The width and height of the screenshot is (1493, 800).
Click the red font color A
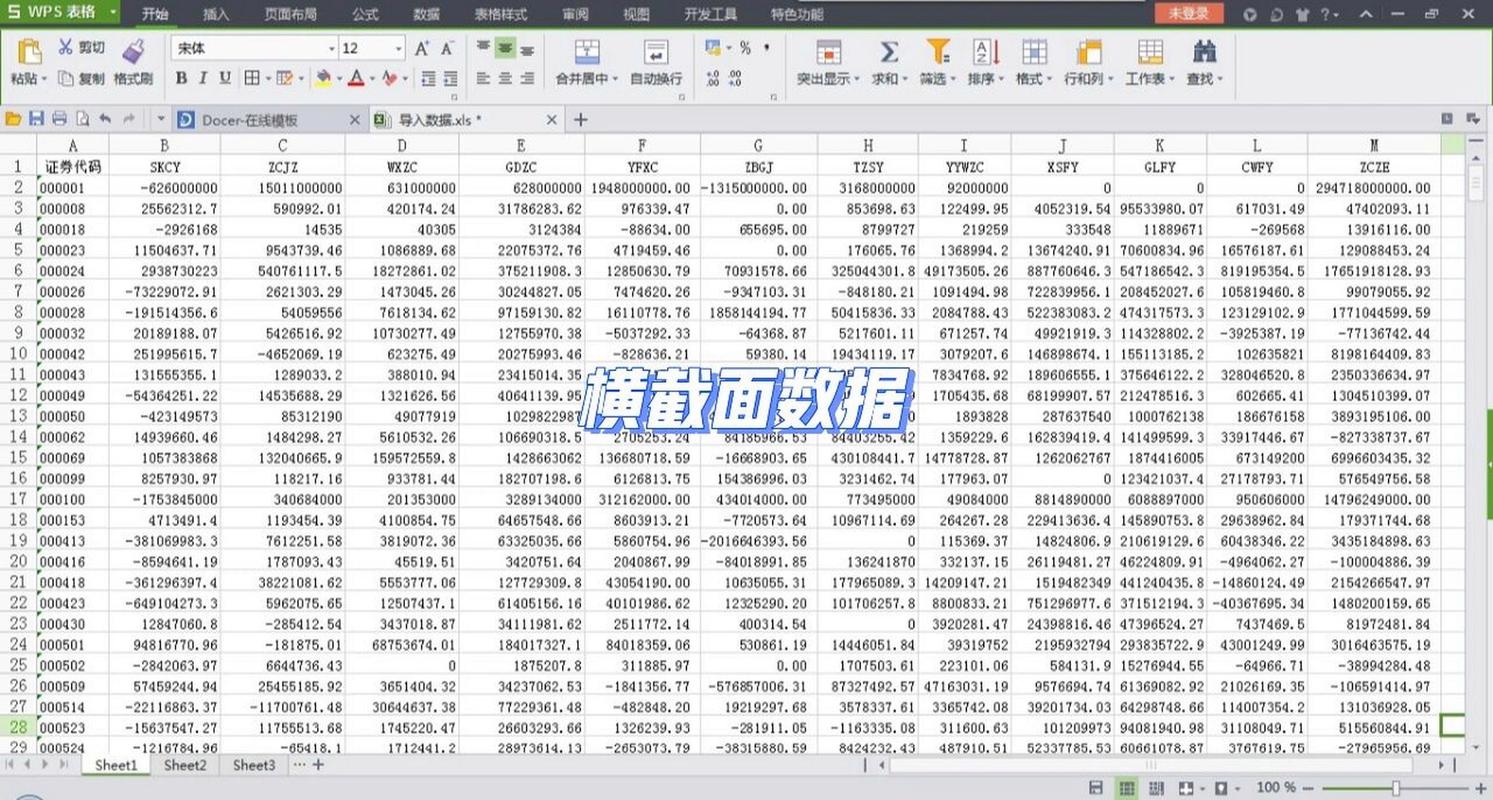coord(356,78)
